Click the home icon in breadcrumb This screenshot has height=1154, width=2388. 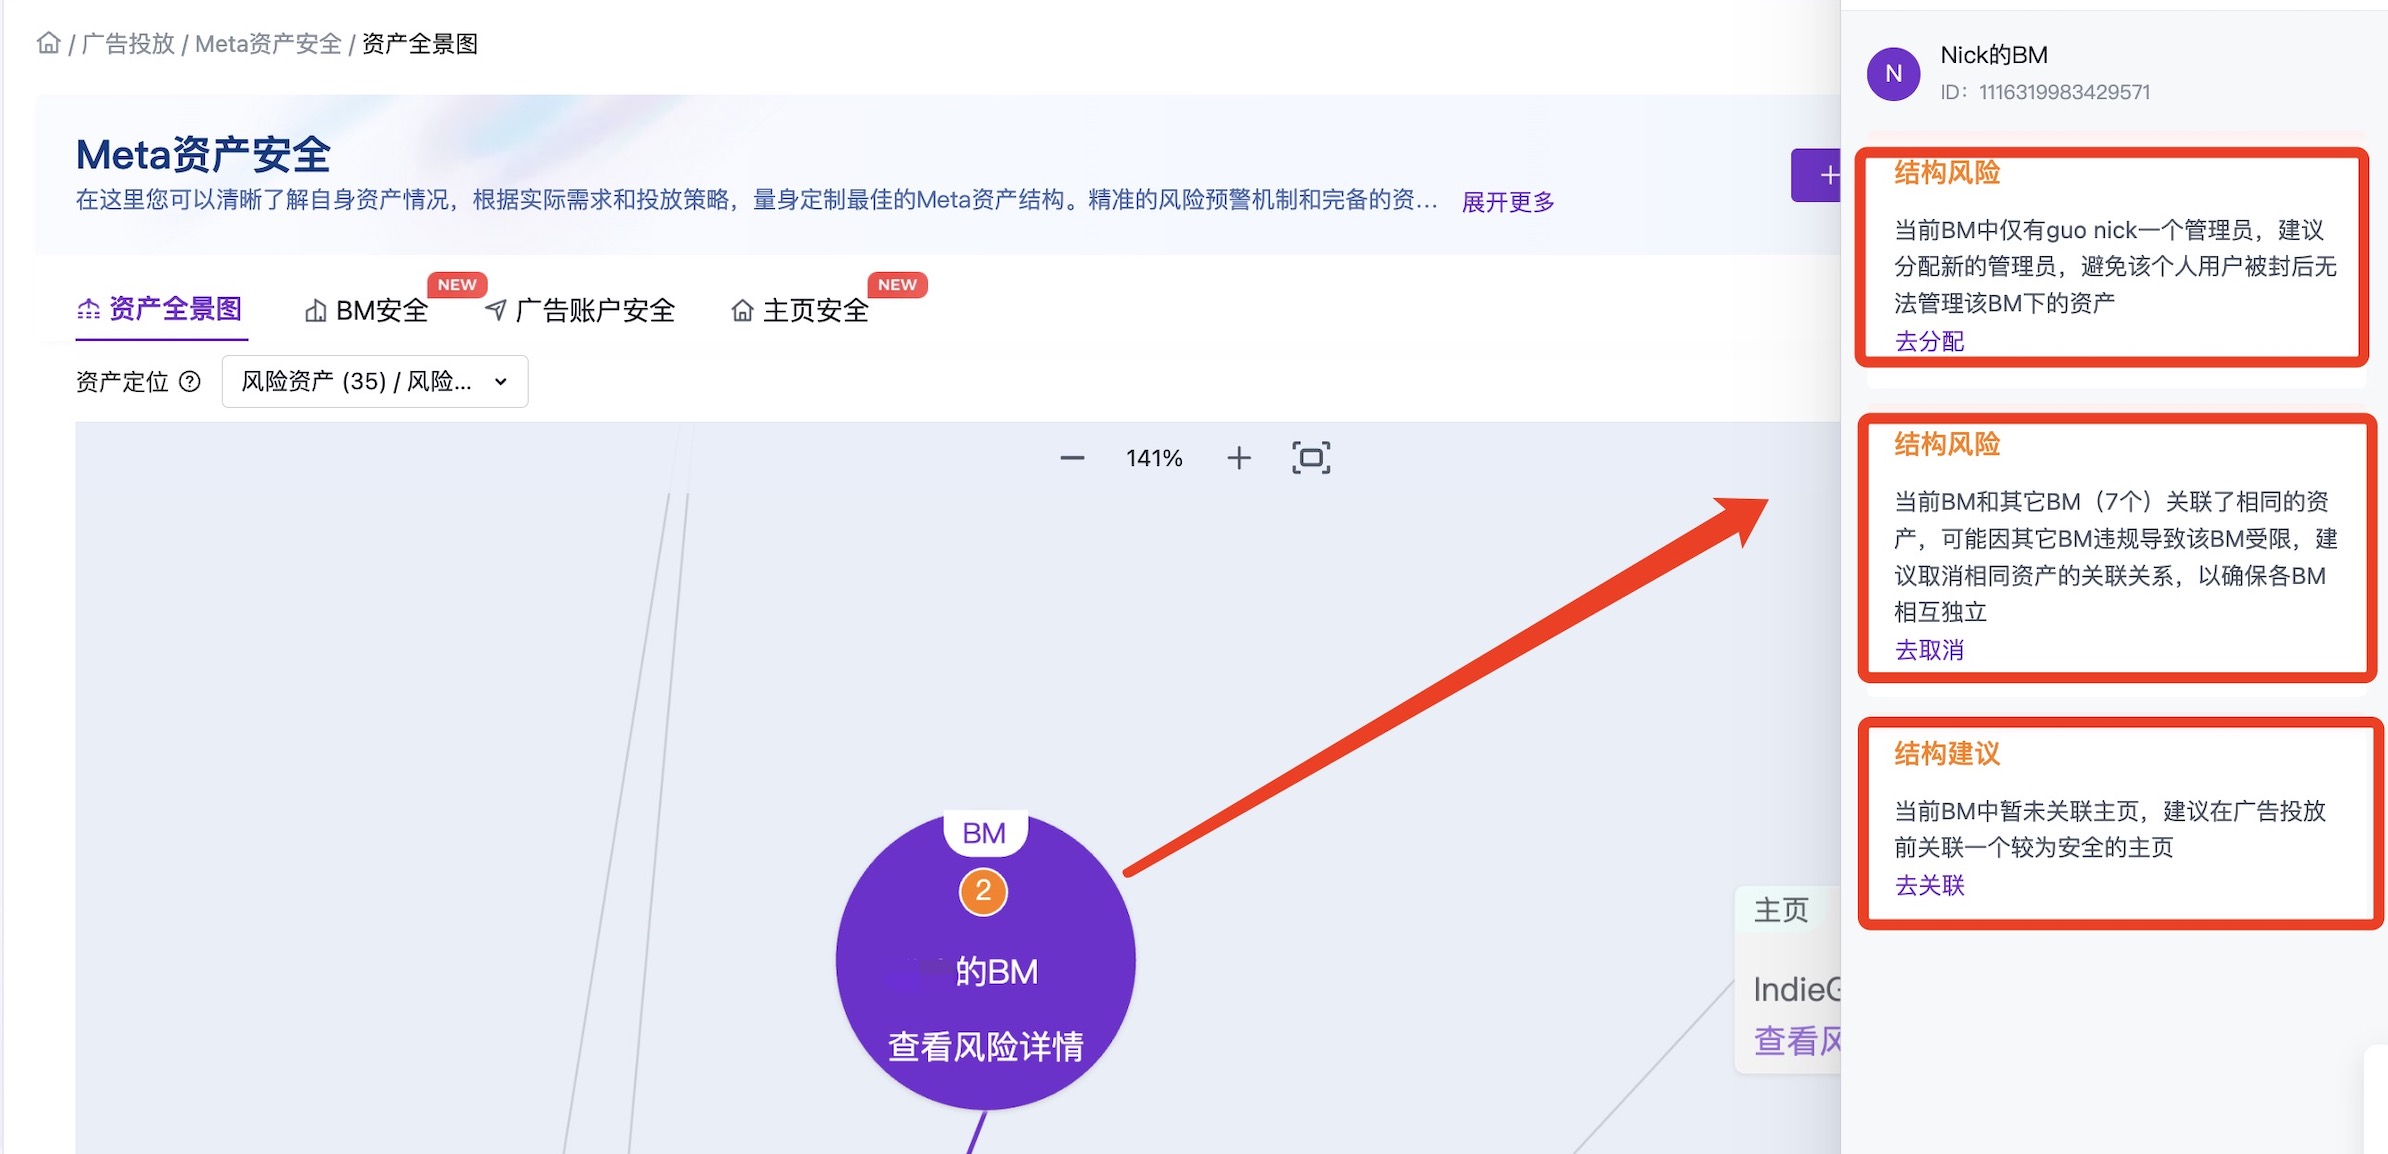[48, 43]
